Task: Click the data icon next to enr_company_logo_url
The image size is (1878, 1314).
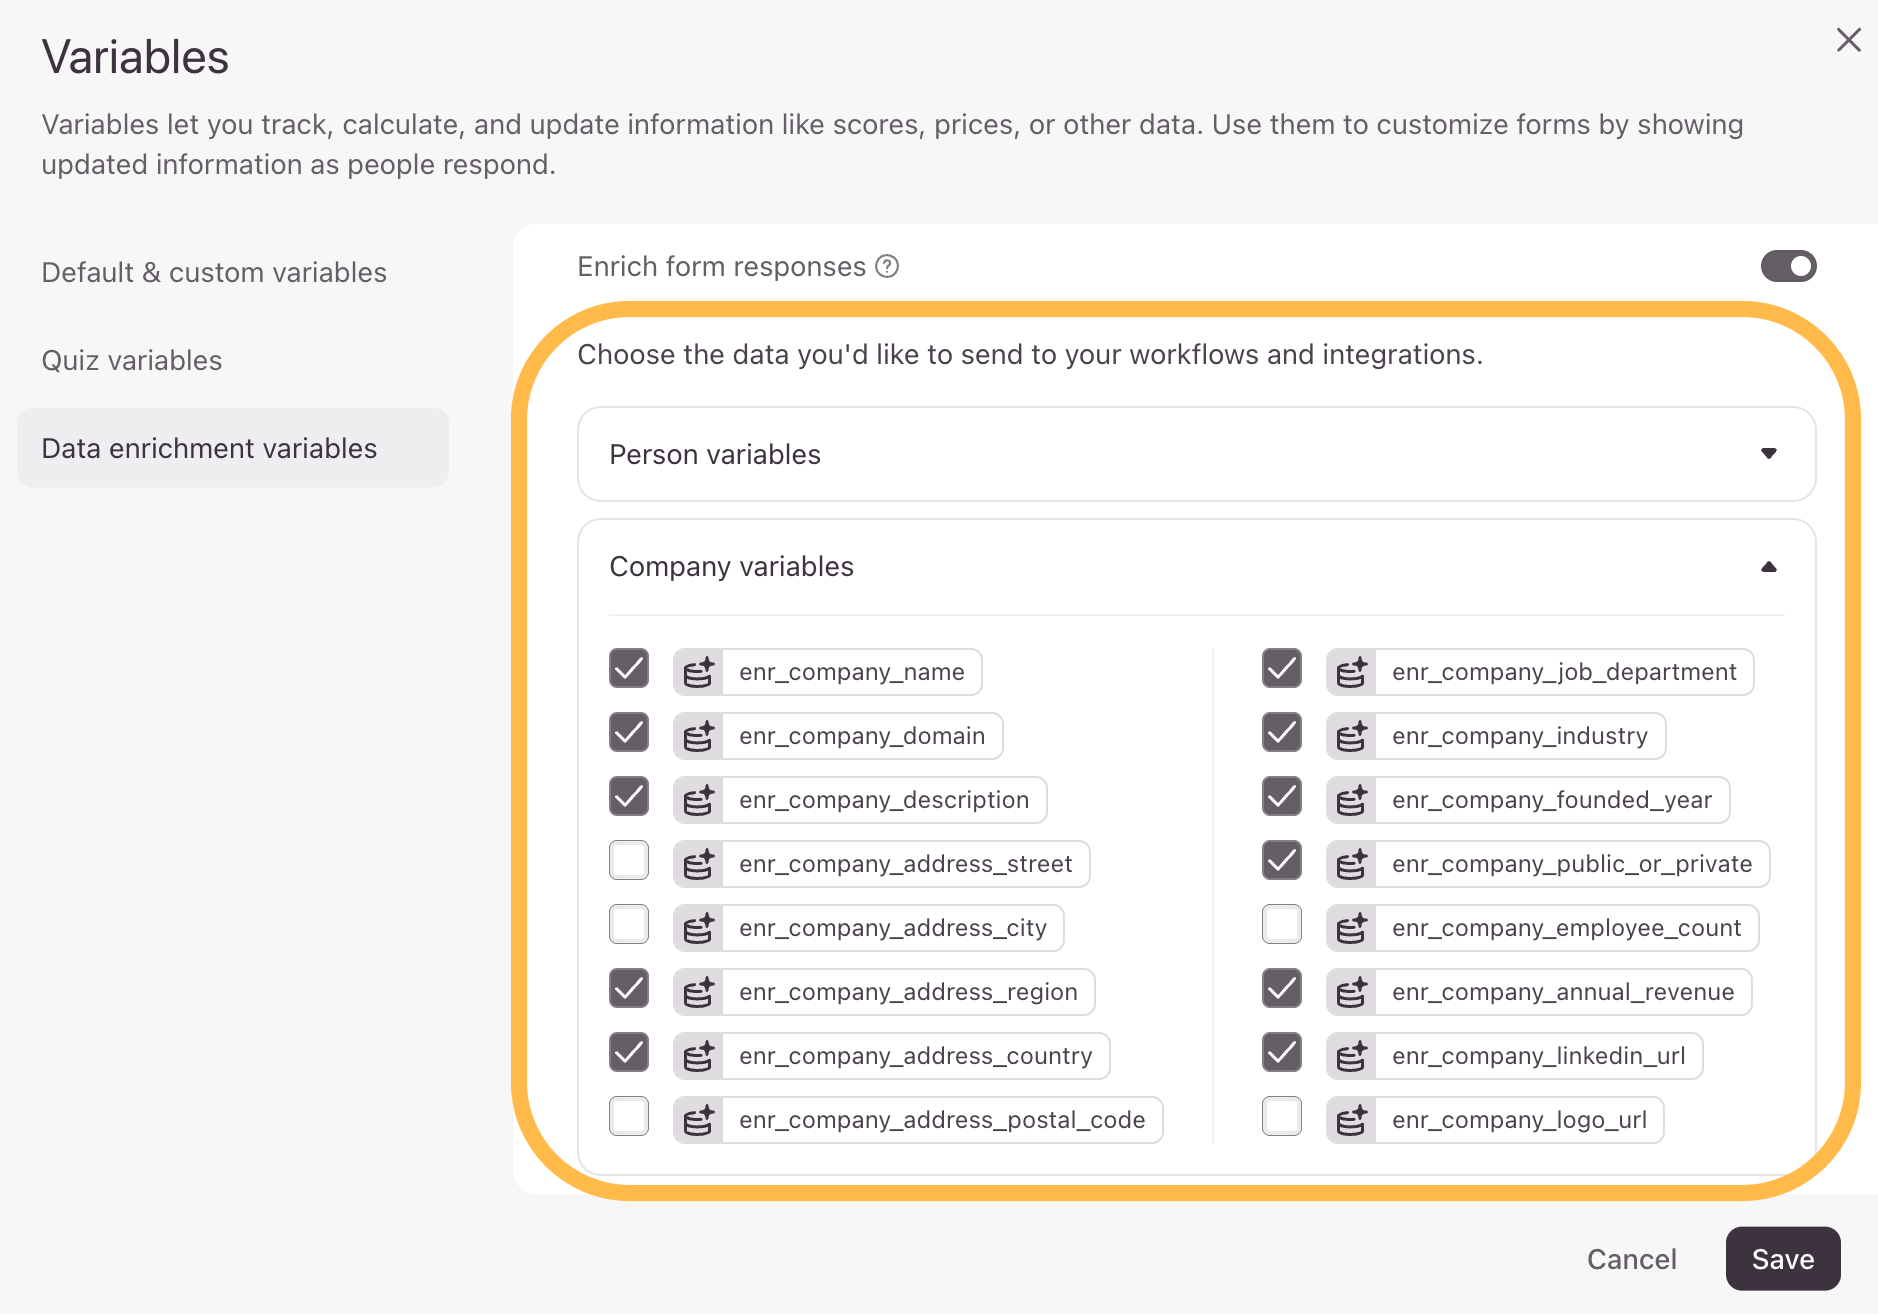Action: [x=1351, y=1120]
